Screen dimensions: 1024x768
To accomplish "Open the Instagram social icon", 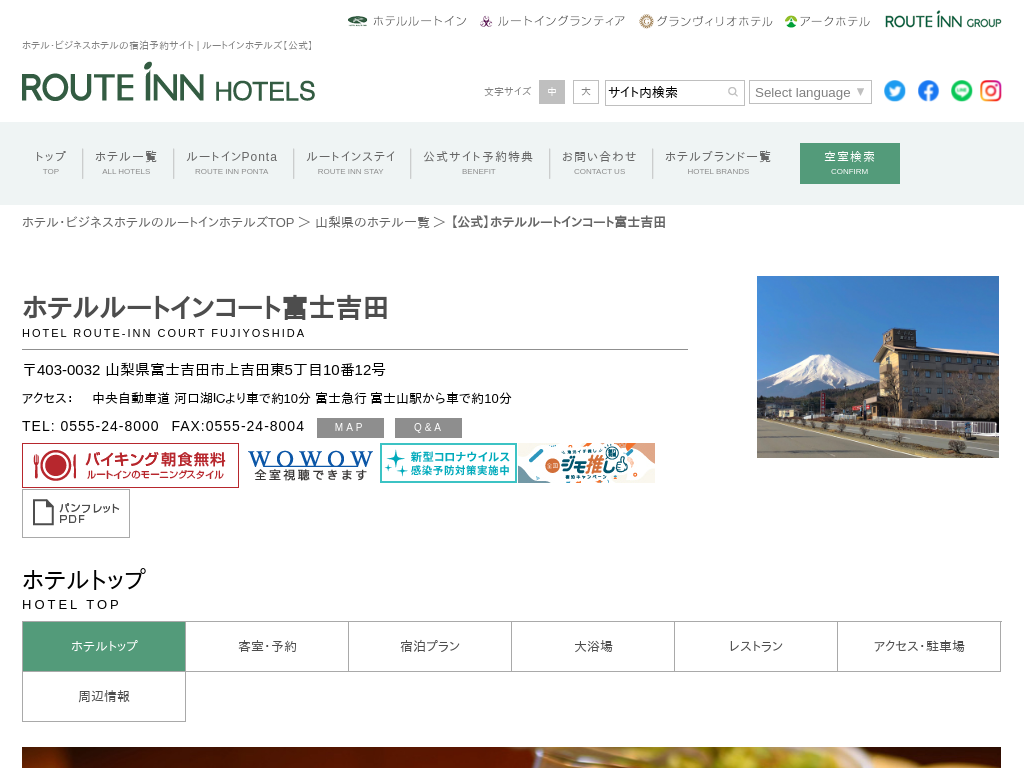I will 991,91.
